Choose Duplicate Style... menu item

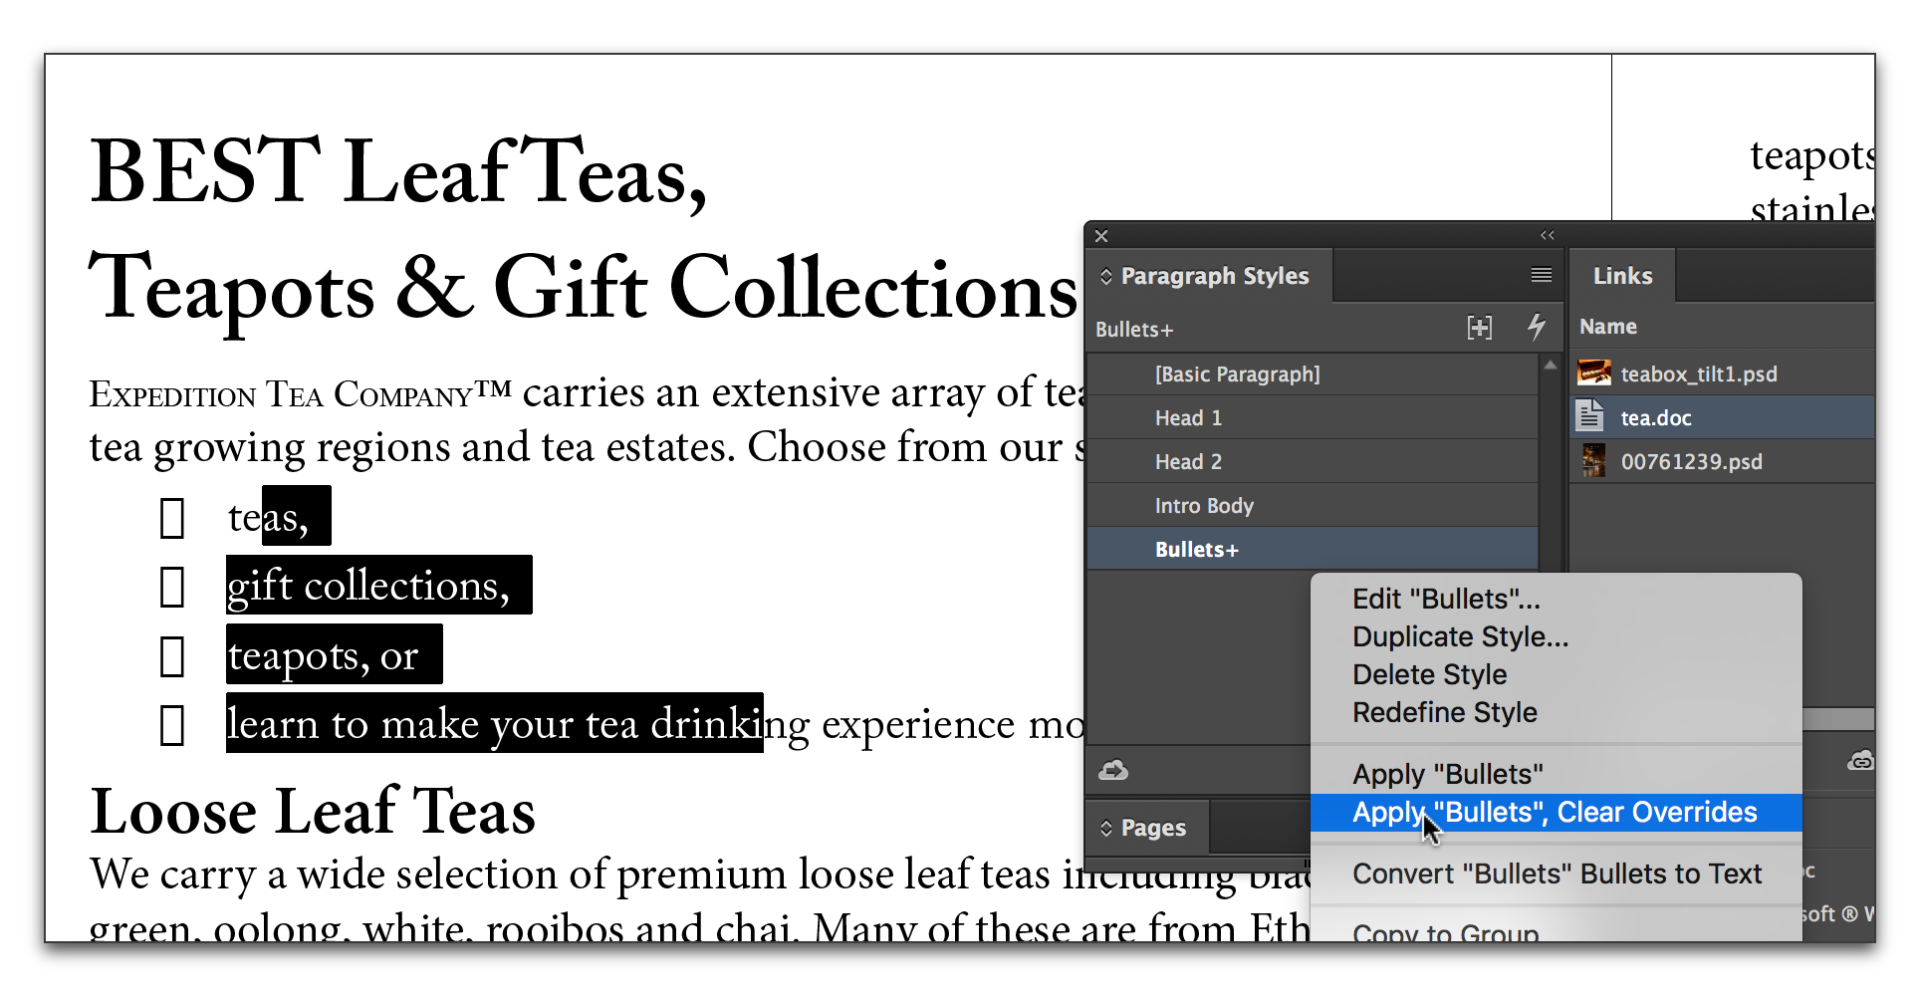click(x=1556, y=637)
